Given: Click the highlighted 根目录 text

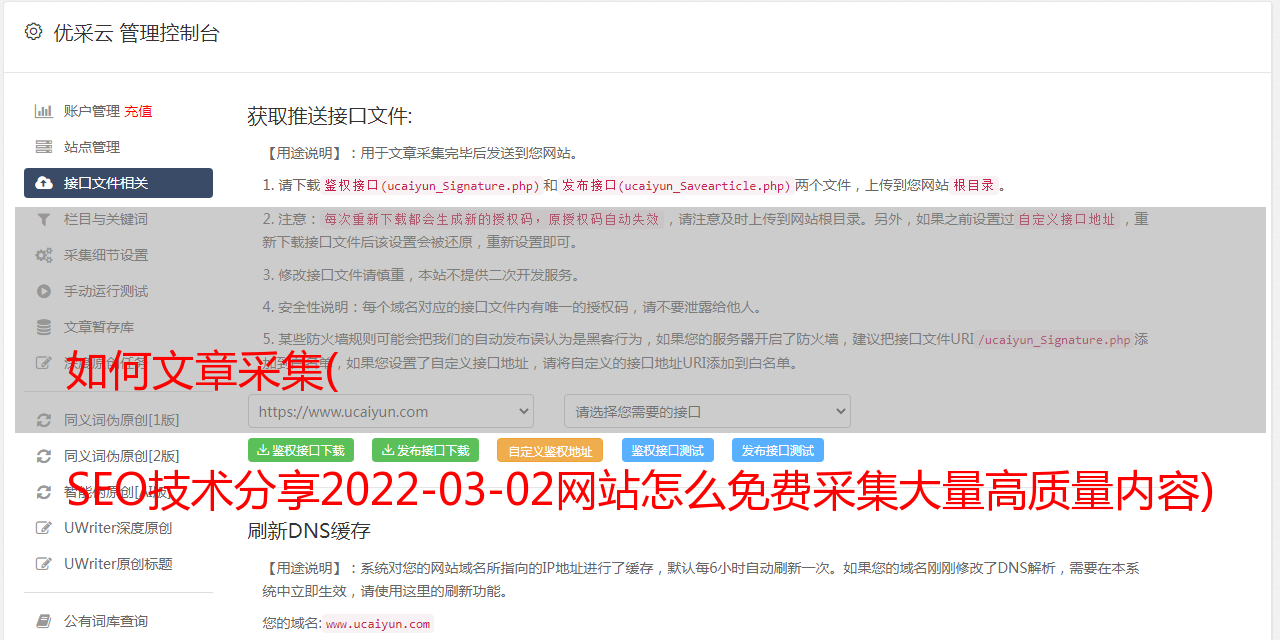Looking at the screenshot, I should pyautogui.click(x=973, y=185).
